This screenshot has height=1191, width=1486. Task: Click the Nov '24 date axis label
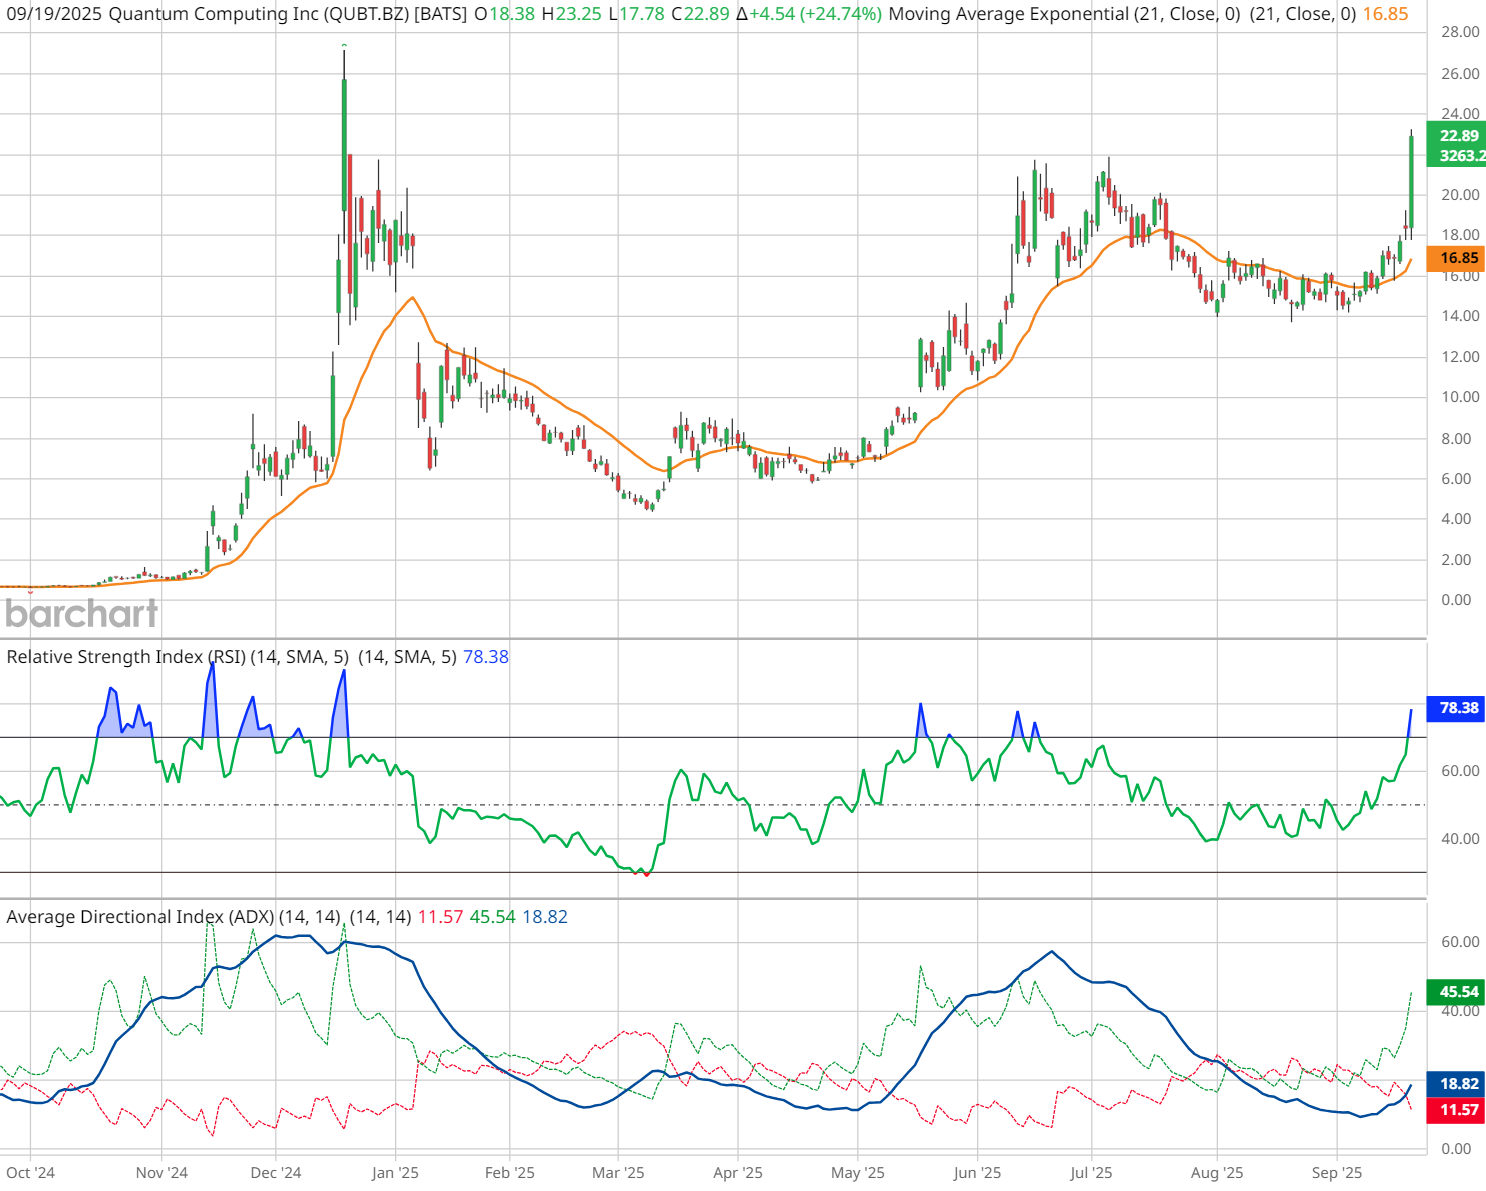click(162, 1173)
